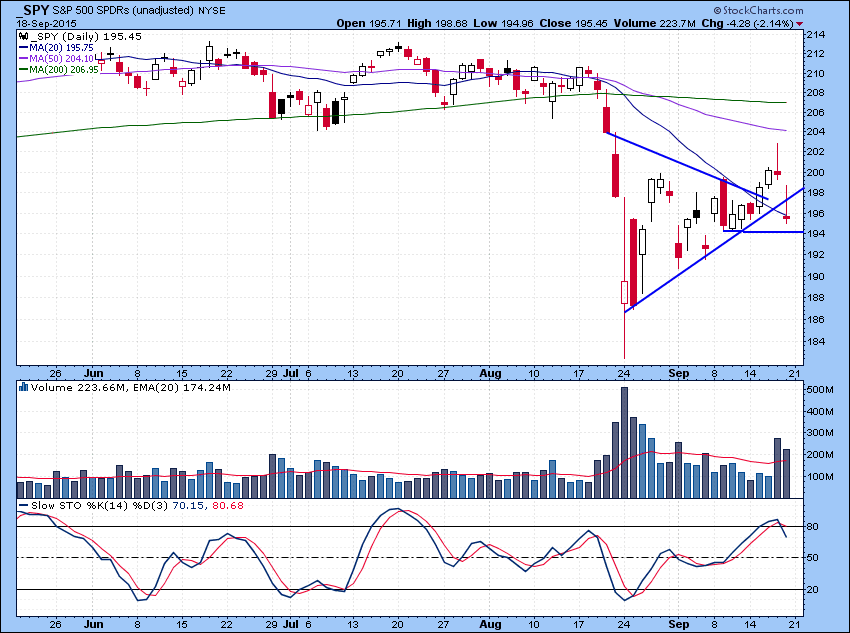Click the horizontal blue support line at 194
The image size is (850, 633).
point(763,232)
